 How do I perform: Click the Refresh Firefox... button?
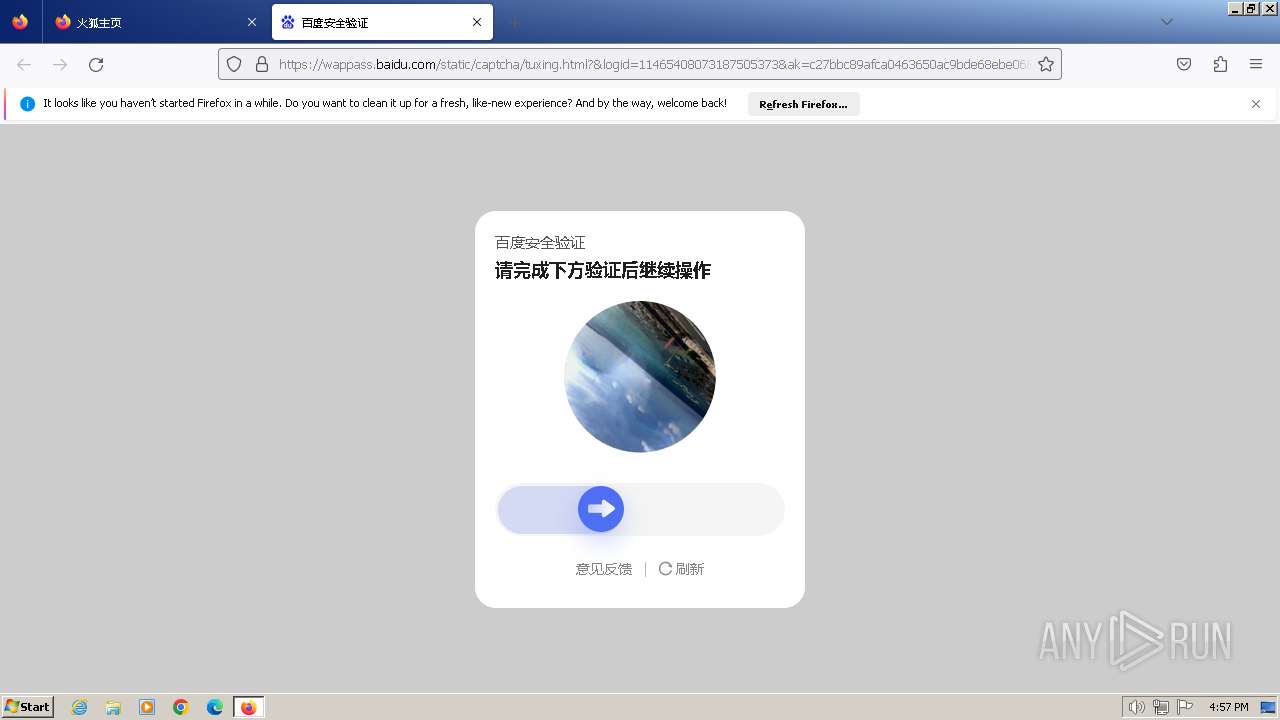(x=803, y=104)
